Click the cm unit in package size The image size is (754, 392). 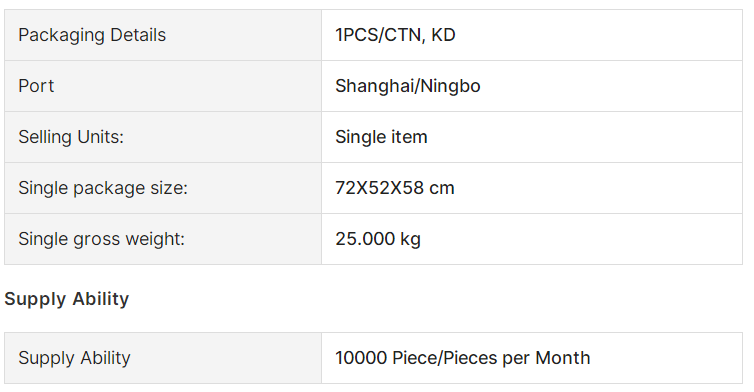(442, 189)
